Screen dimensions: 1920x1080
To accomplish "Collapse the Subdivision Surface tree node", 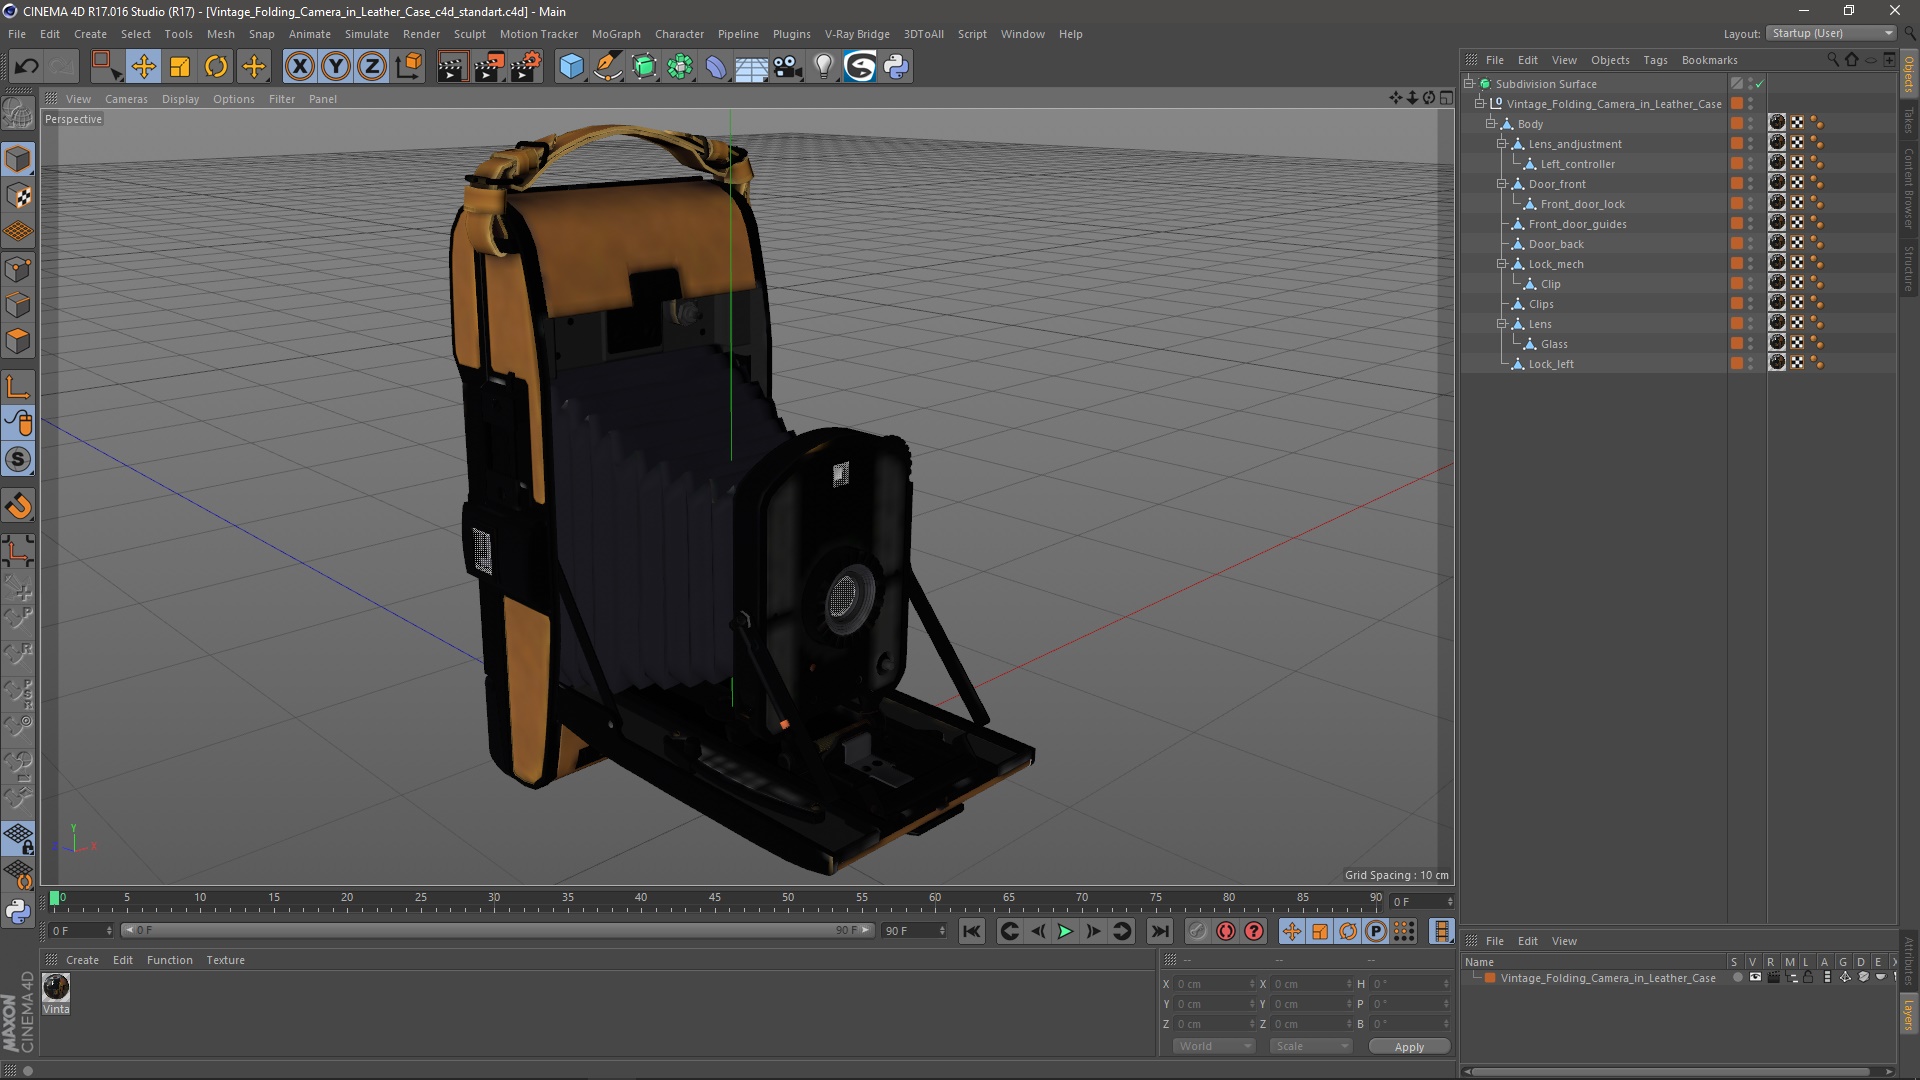I will point(1469,84).
